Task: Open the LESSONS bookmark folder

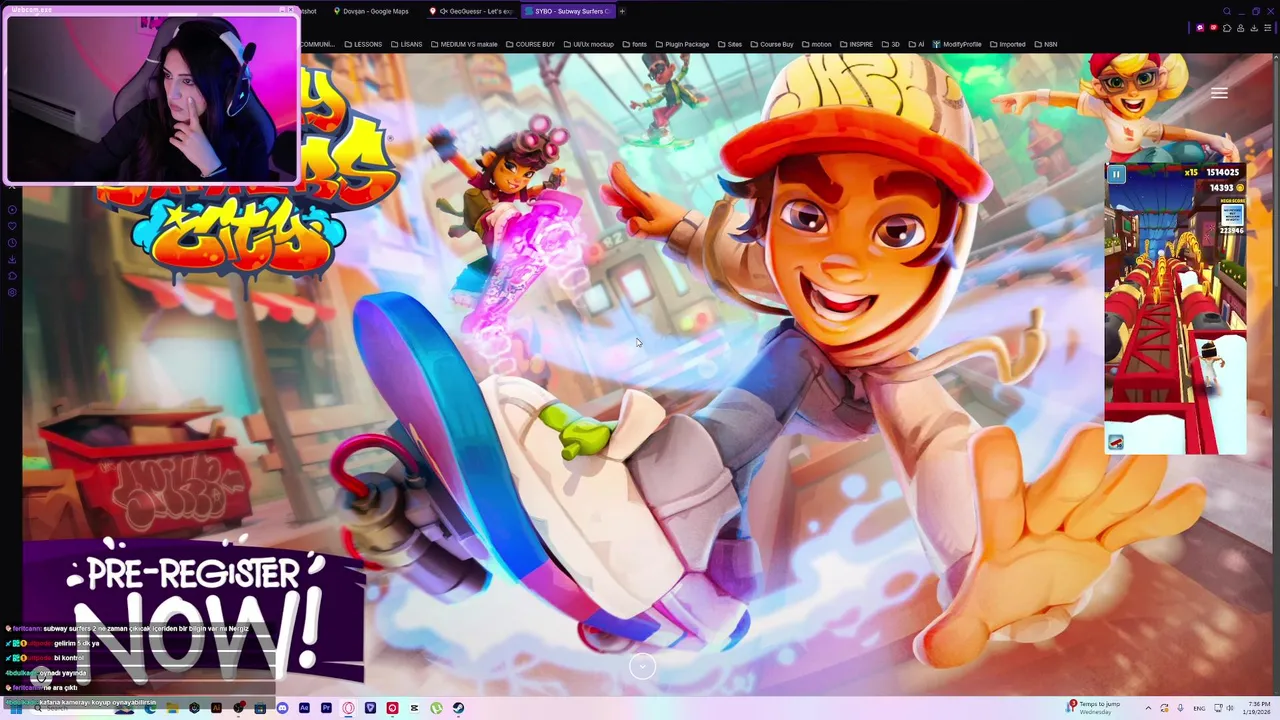Action: tap(363, 44)
